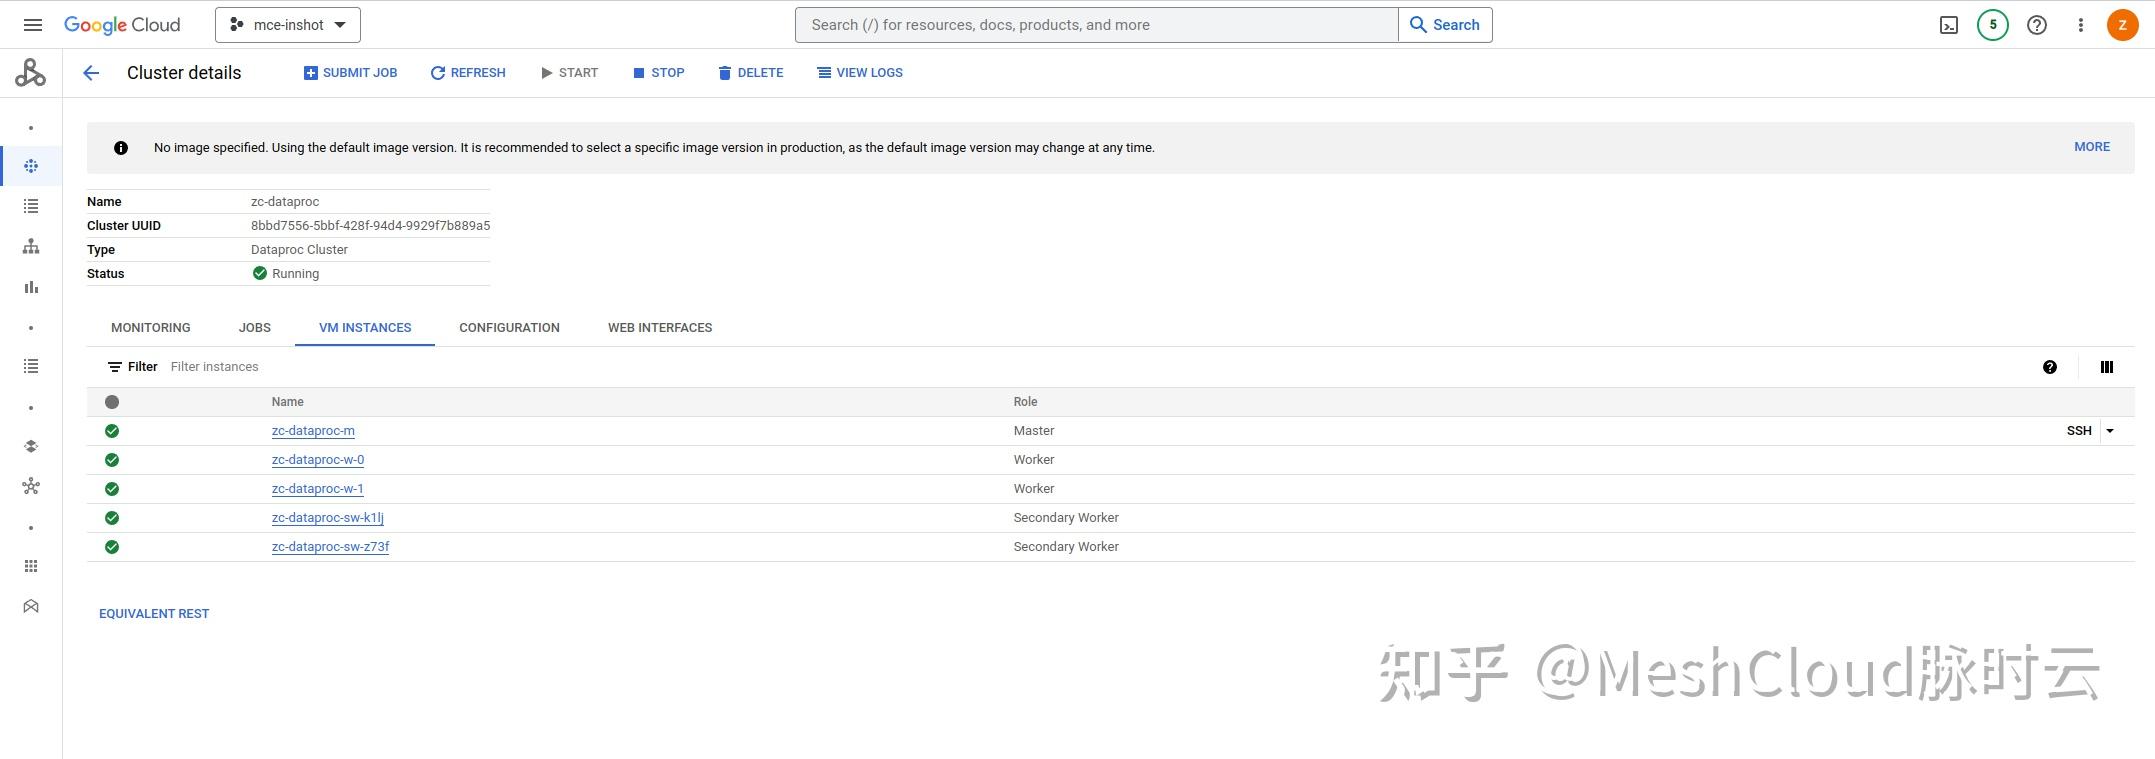The width and height of the screenshot is (2155, 759).
Task: Open the zc-dataproc-sw-z73f instance link
Action: pyautogui.click(x=330, y=547)
